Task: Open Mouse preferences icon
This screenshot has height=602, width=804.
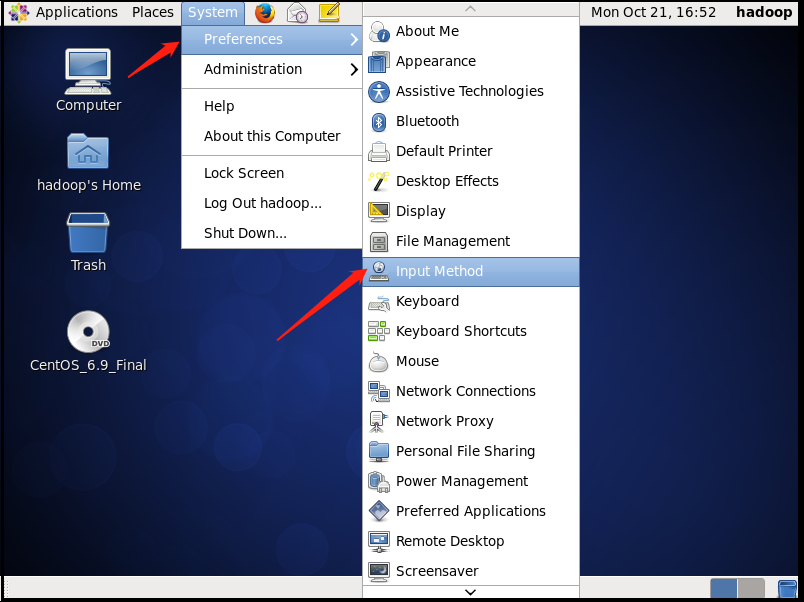Action: (x=379, y=362)
